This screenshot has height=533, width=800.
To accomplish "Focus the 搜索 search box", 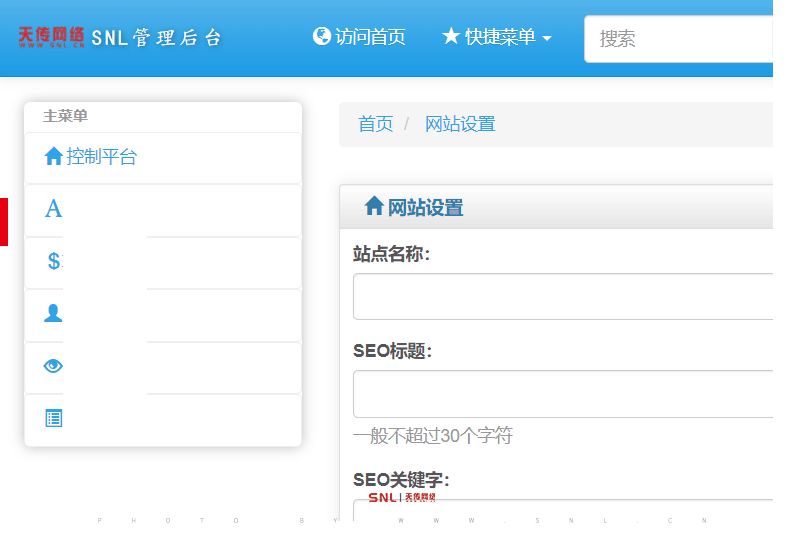I will click(679, 39).
